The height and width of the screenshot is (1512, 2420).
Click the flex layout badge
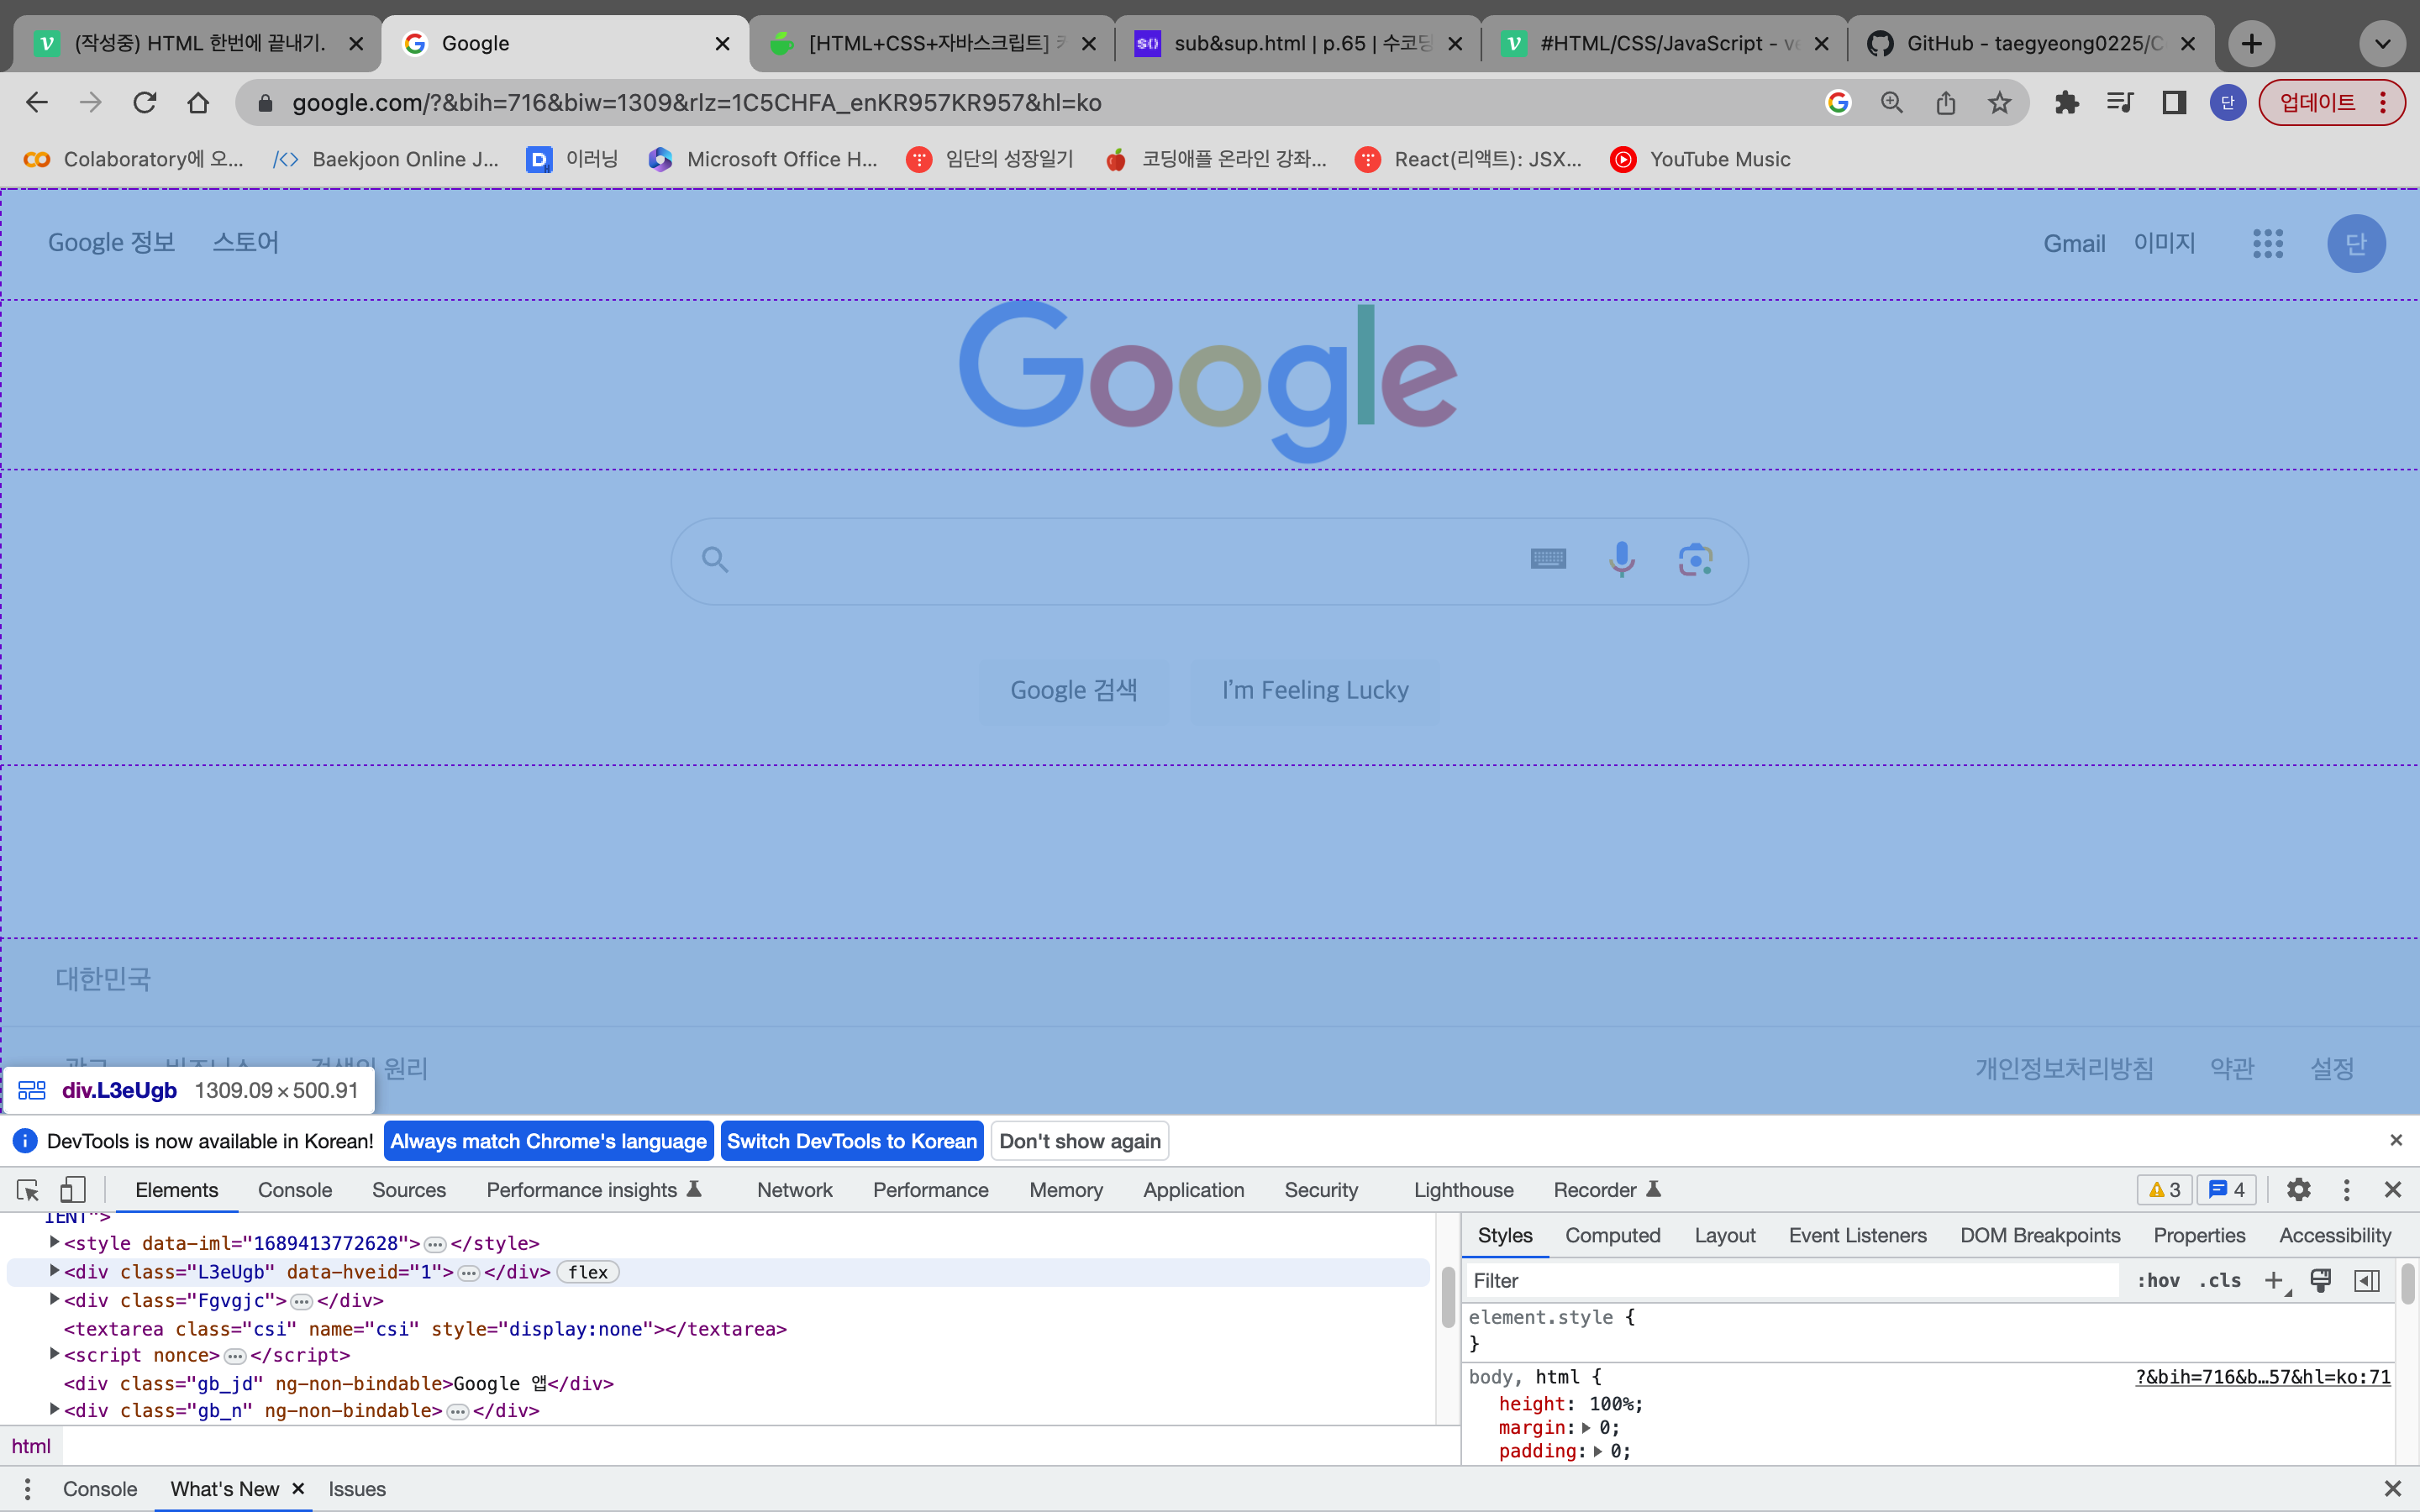pos(588,1272)
